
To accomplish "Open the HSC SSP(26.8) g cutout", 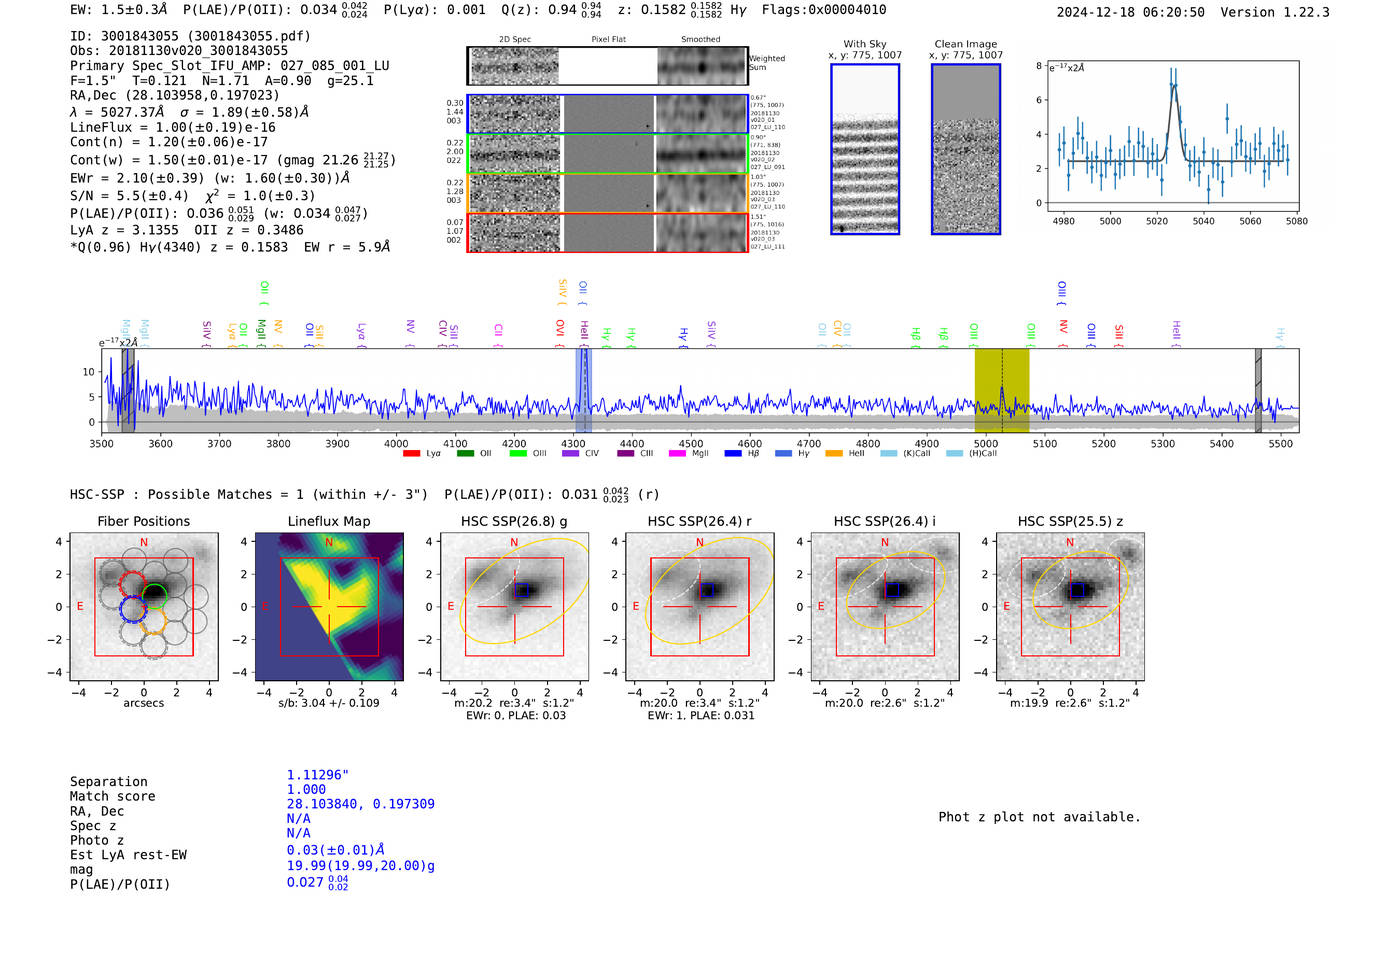I will click(x=514, y=607).
